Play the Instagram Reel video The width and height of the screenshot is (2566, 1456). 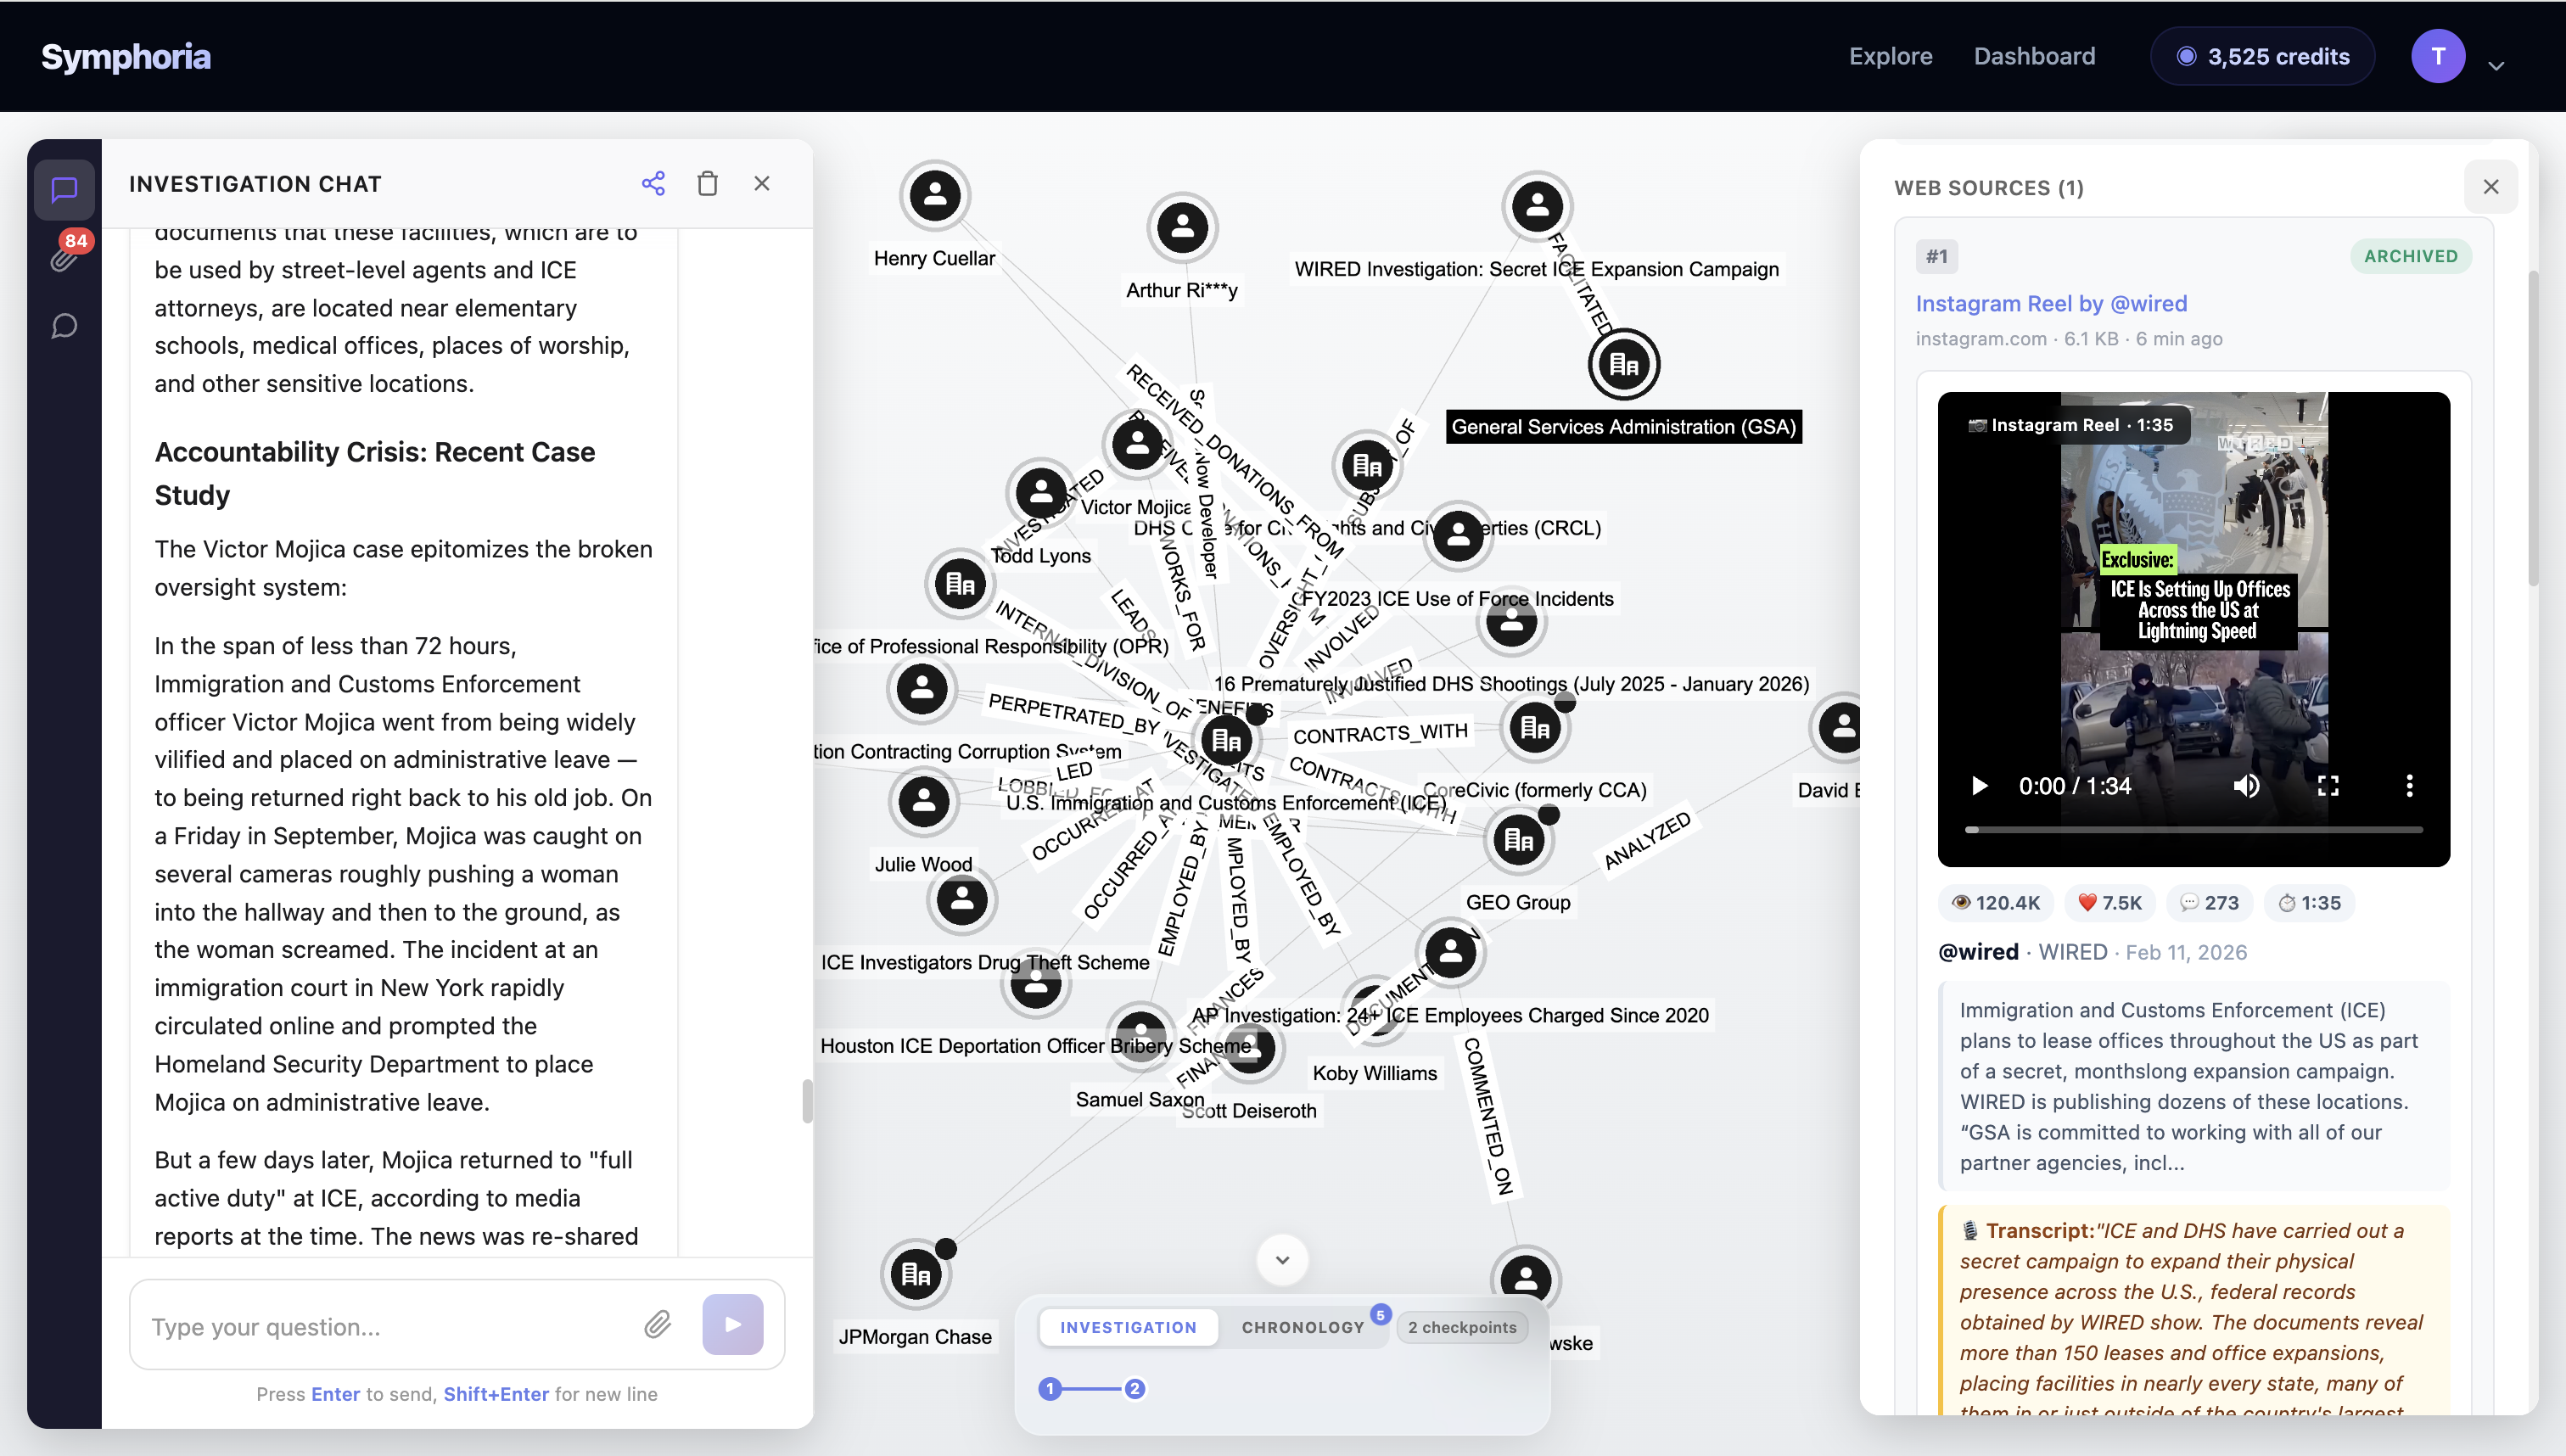tap(1979, 786)
